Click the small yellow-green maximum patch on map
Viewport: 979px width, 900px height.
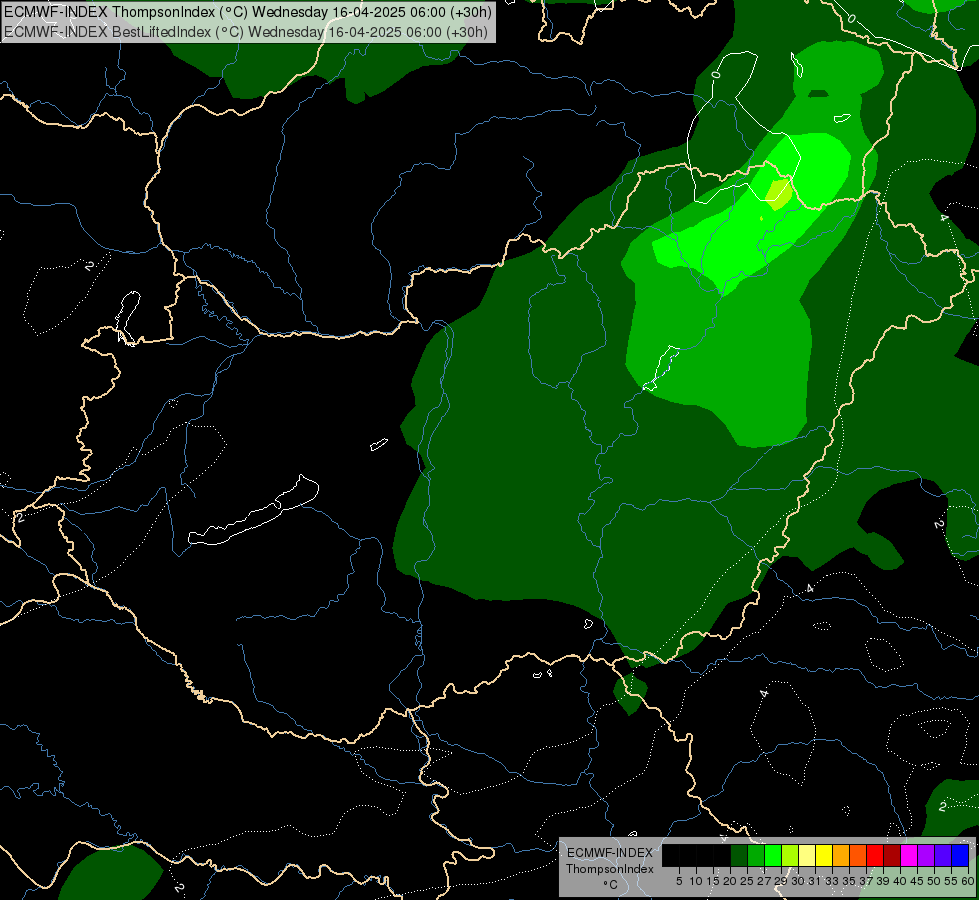779,194
